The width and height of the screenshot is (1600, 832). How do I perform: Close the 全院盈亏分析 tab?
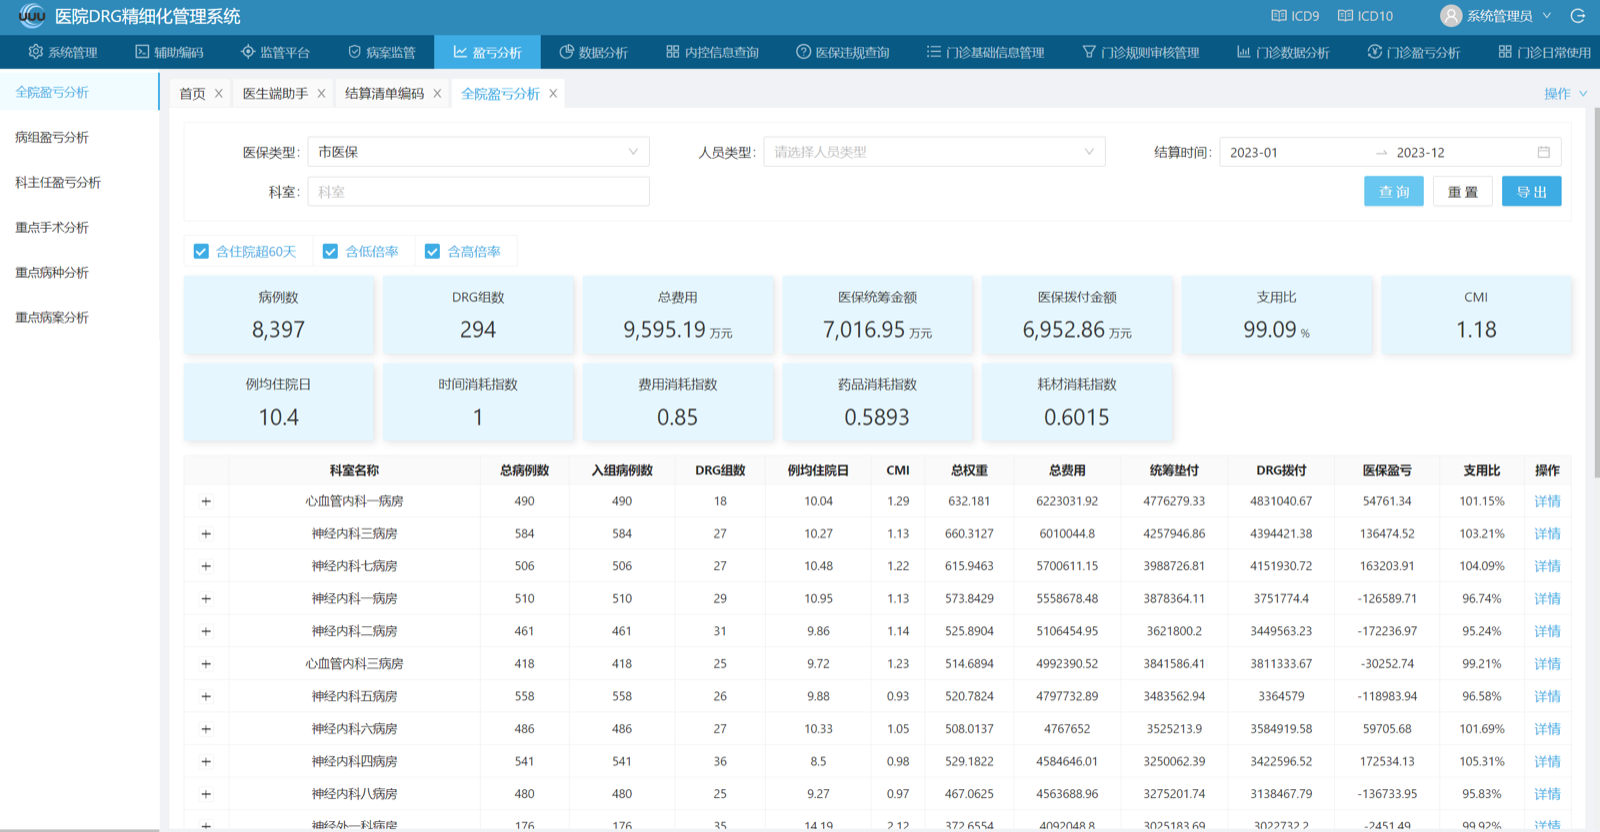[x=553, y=93]
